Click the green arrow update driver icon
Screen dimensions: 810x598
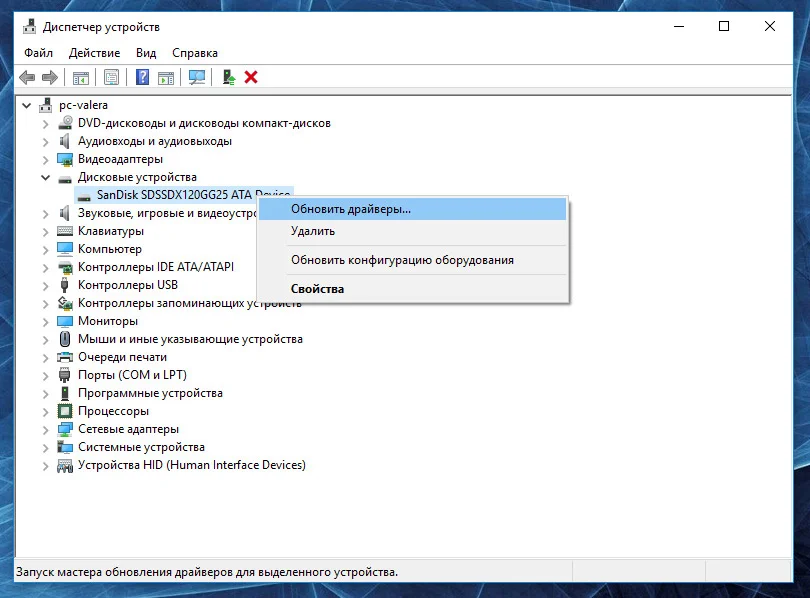[229, 77]
